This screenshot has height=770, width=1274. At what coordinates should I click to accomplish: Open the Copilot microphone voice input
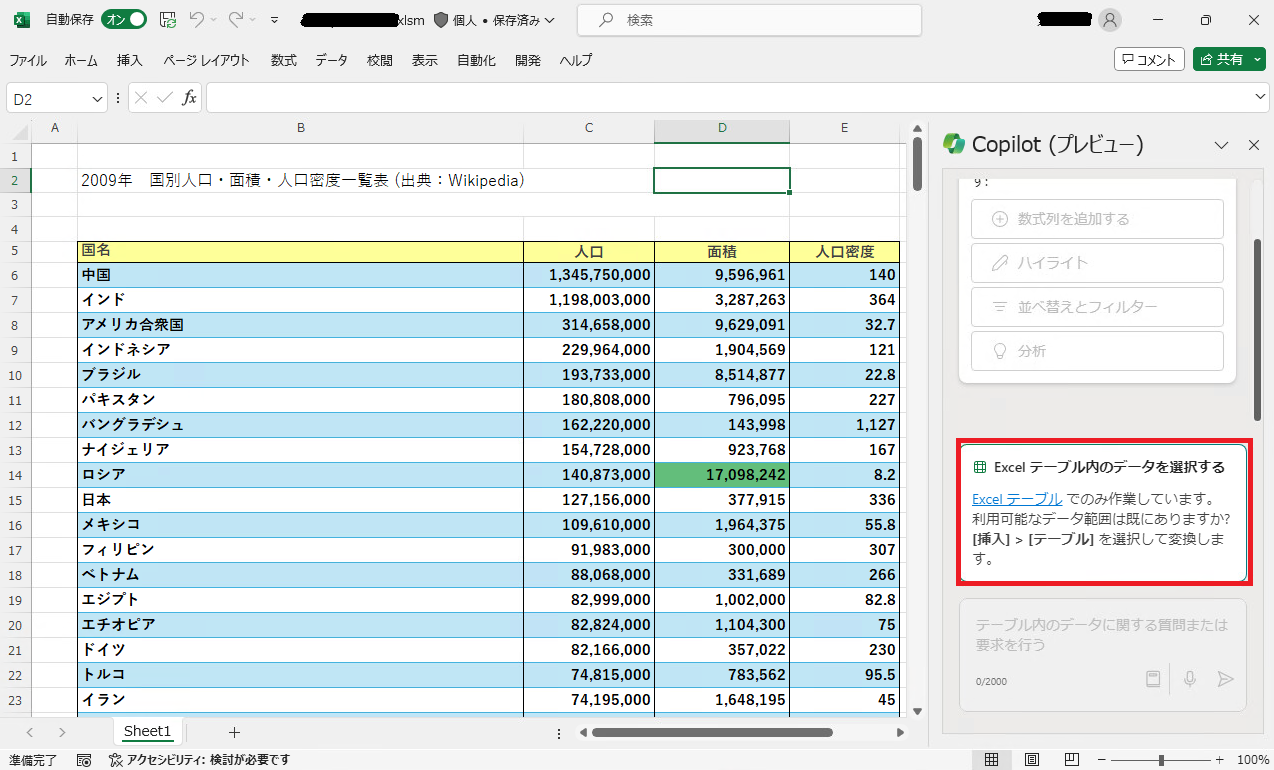point(1189,679)
